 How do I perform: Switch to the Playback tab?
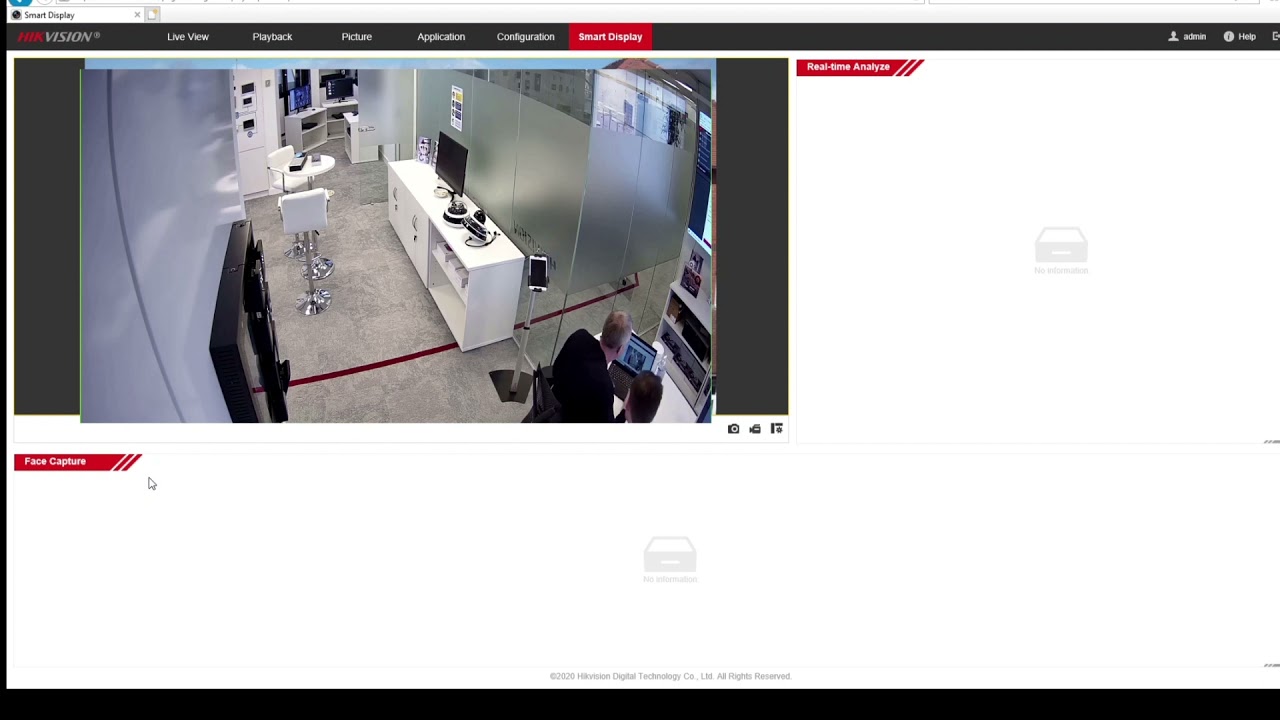(272, 37)
